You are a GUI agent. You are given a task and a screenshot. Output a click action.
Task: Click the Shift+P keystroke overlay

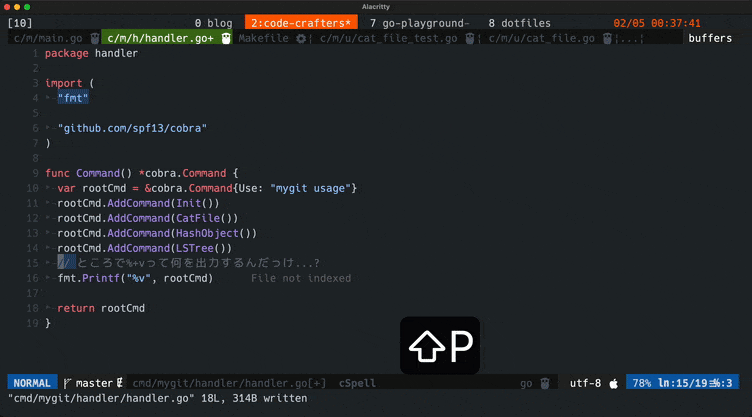pos(440,347)
